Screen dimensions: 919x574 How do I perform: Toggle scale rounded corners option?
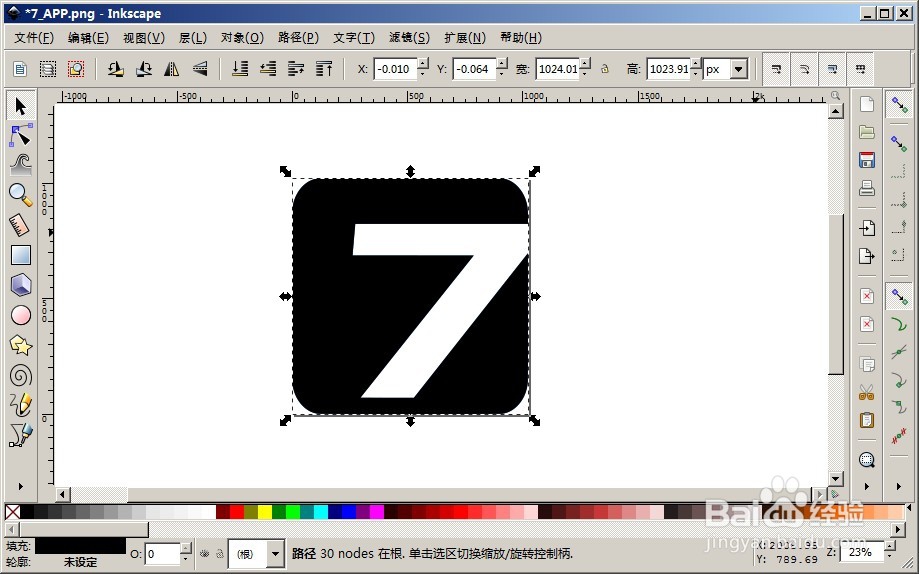coord(804,69)
